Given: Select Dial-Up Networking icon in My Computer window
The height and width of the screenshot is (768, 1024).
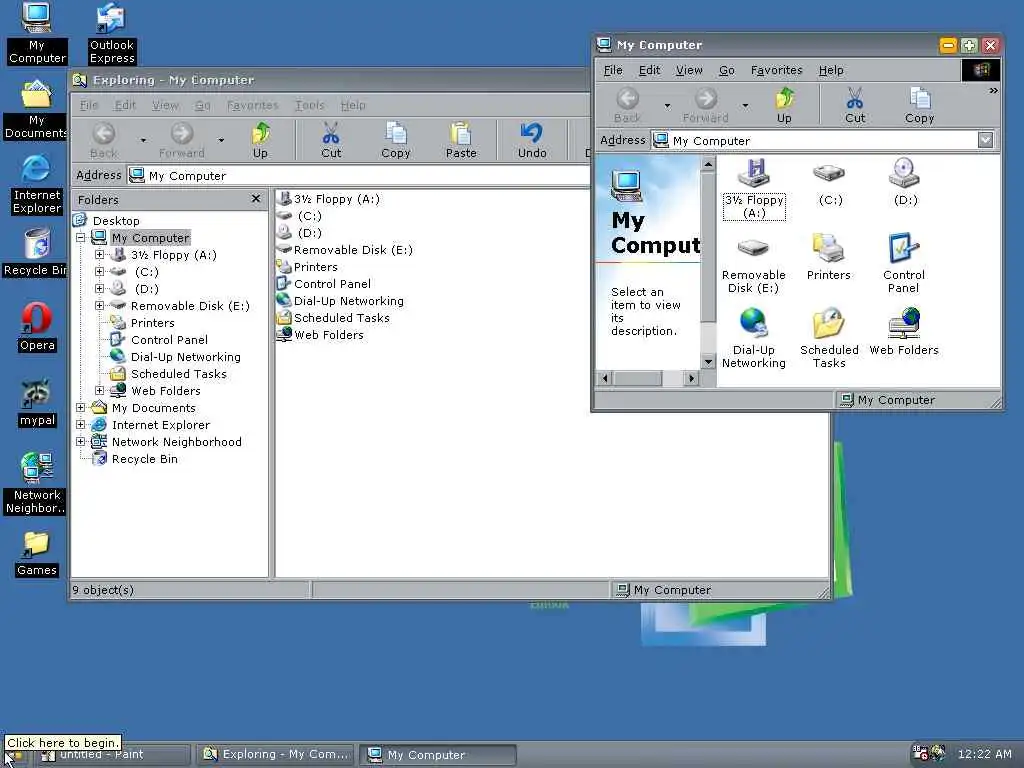Looking at the screenshot, I should (x=754, y=339).
